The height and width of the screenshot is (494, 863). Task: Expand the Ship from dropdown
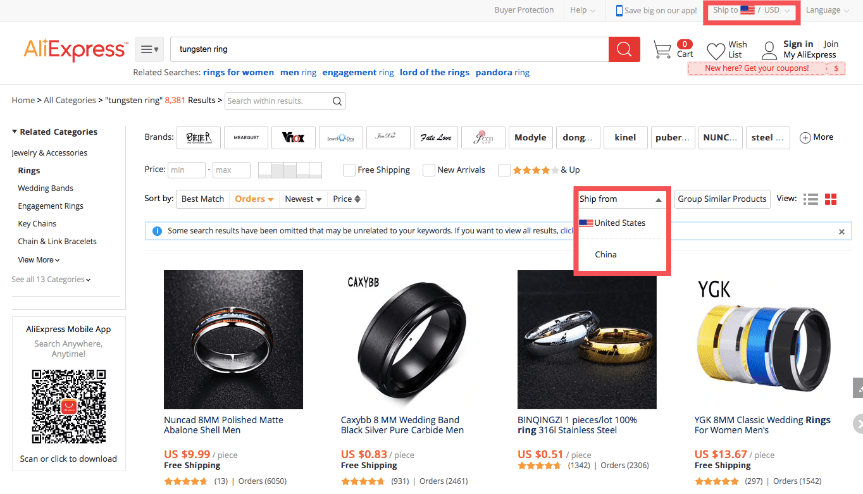point(620,199)
